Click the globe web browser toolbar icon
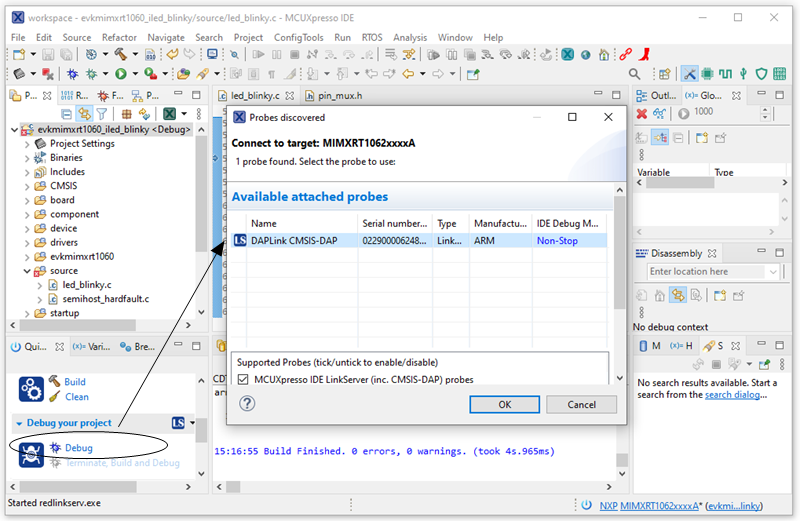800x521 pixels. point(586,55)
